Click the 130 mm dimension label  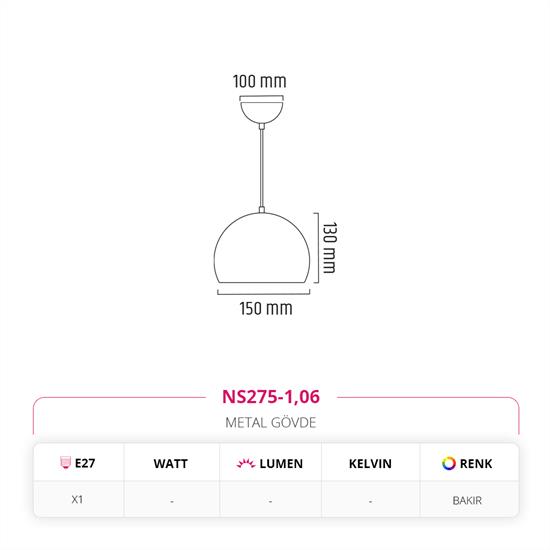click(x=330, y=248)
